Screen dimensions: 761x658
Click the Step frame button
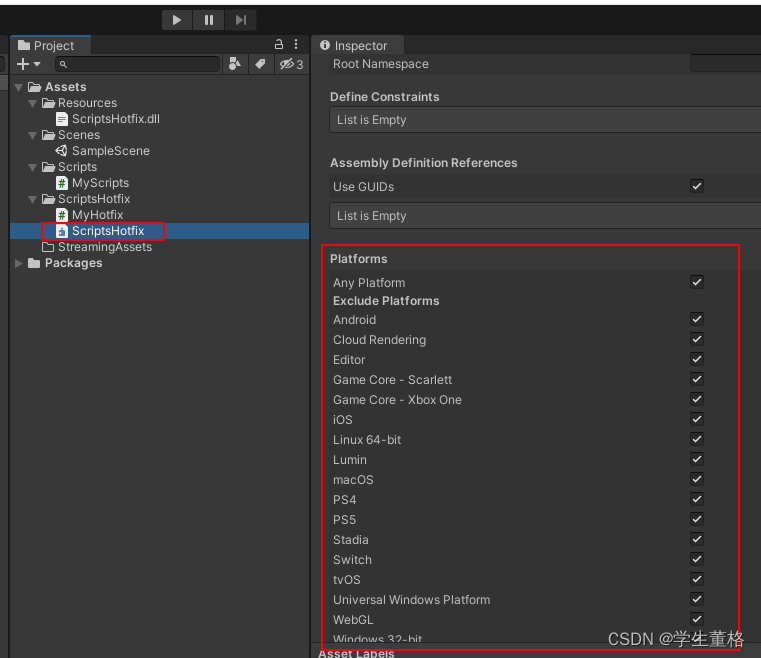click(241, 20)
